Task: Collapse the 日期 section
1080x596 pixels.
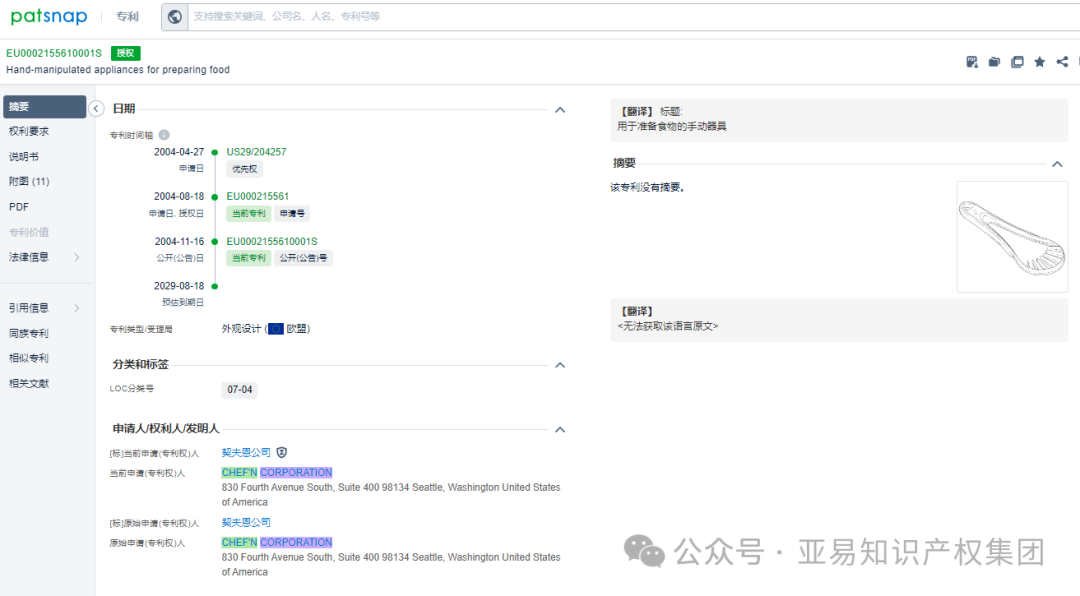Action: [560, 110]
